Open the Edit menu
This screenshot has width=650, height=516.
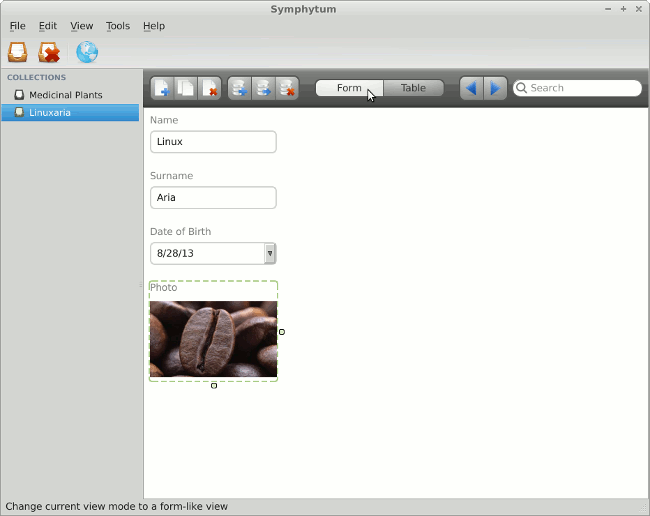(x=48, y=26)
